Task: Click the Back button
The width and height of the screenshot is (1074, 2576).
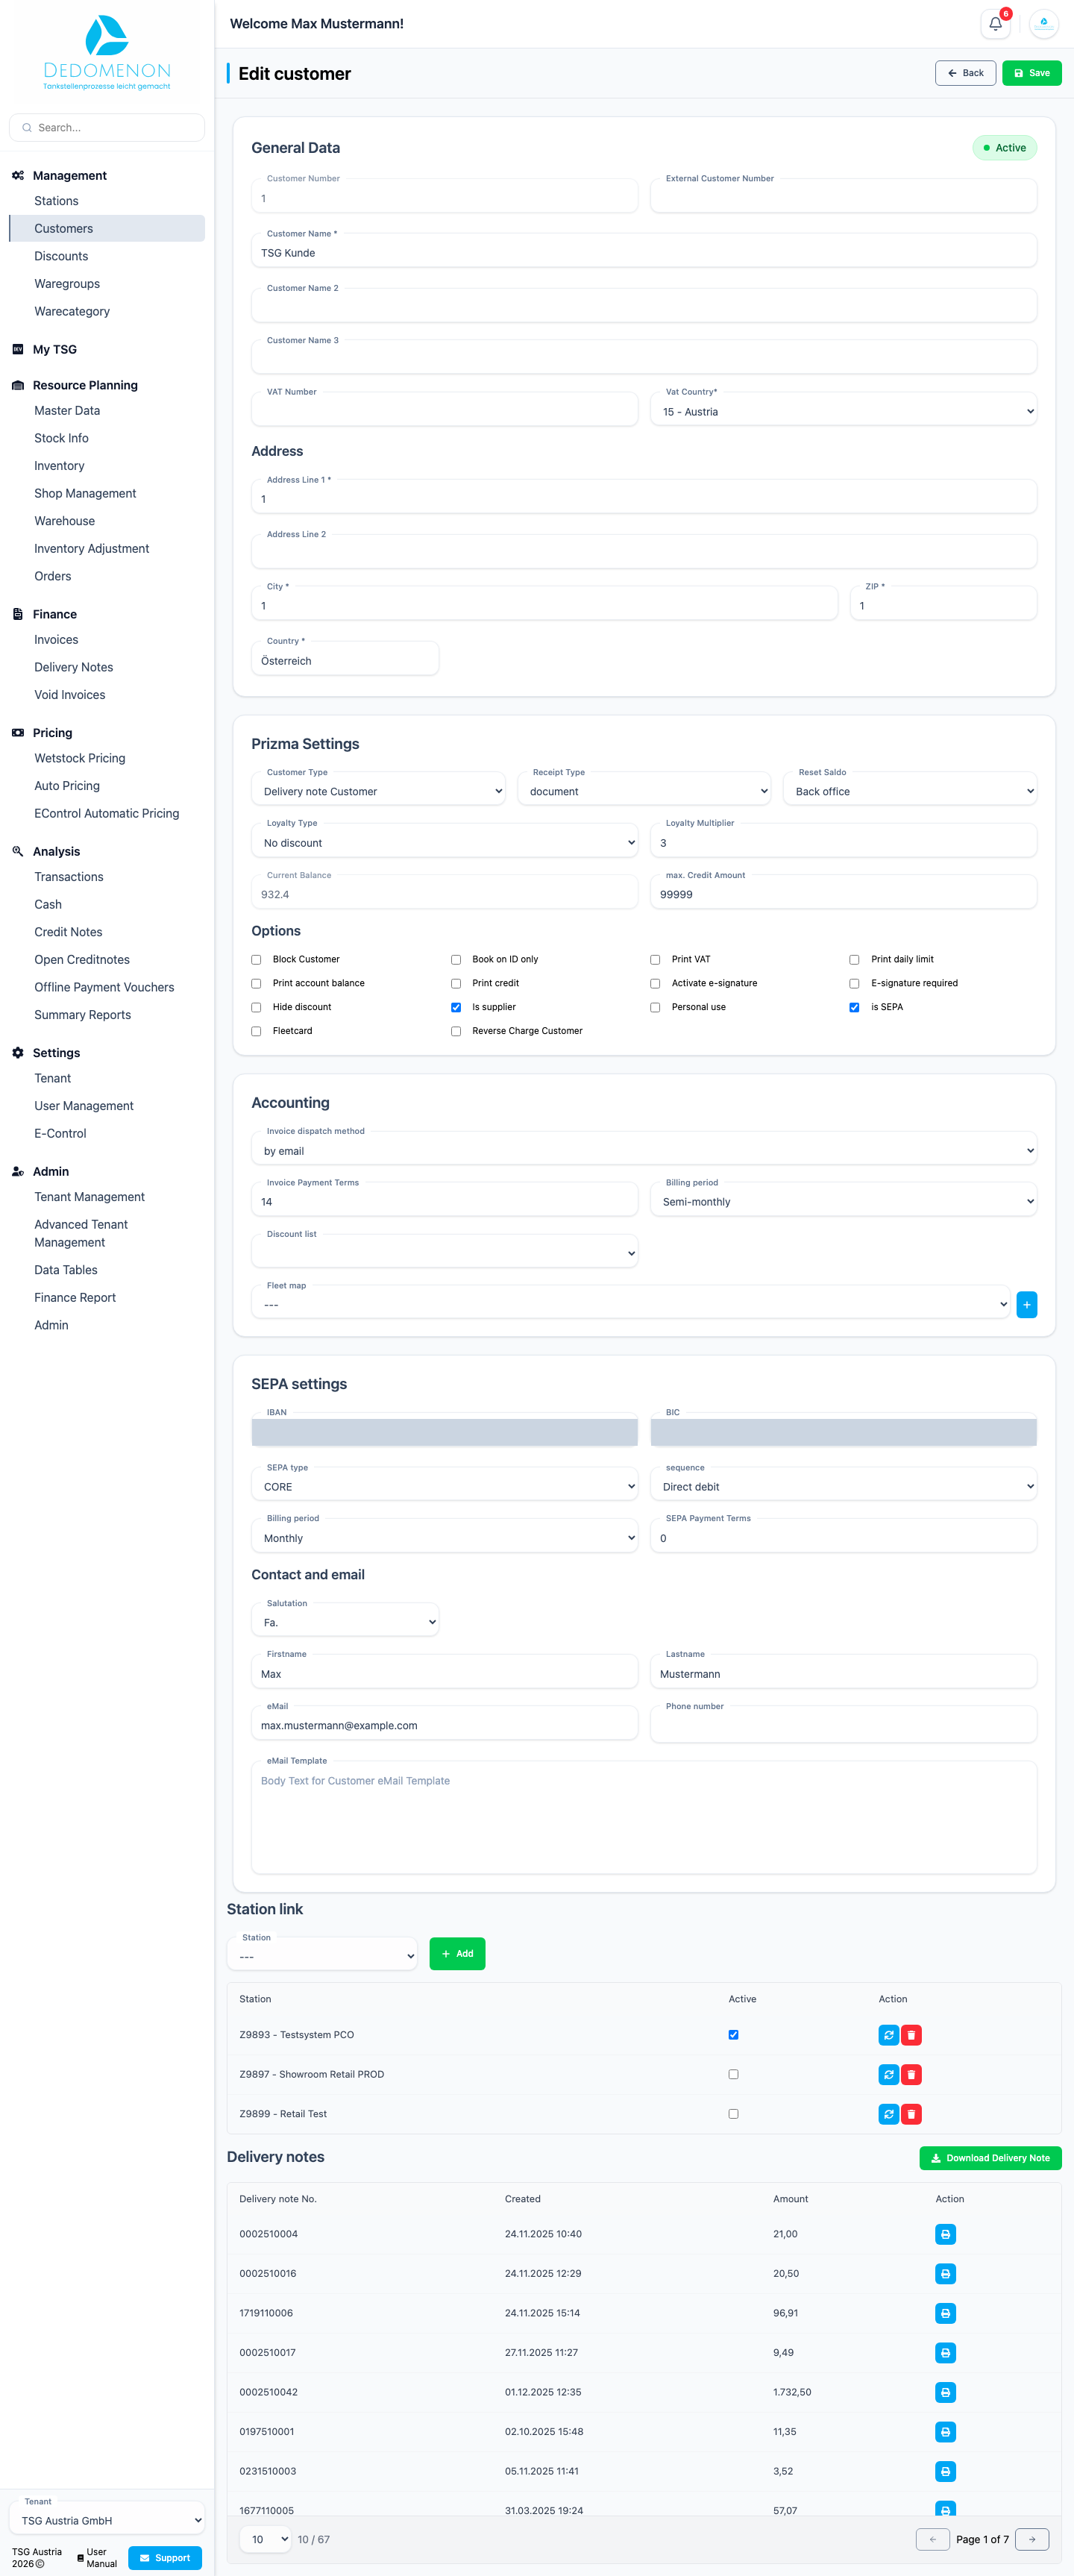Action: (965, 73)
